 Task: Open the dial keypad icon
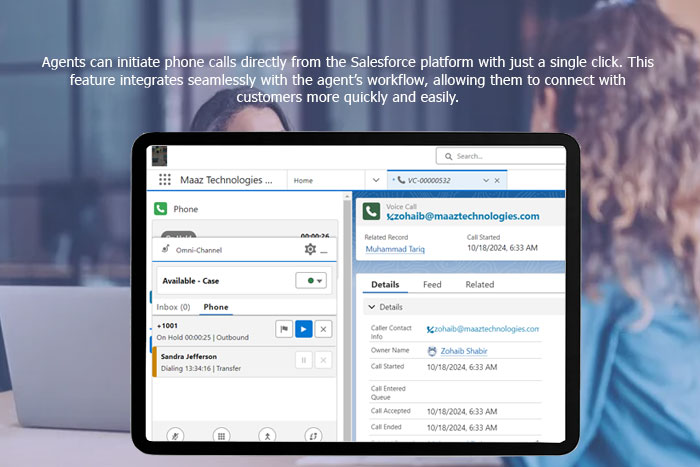tap(221, 435)
